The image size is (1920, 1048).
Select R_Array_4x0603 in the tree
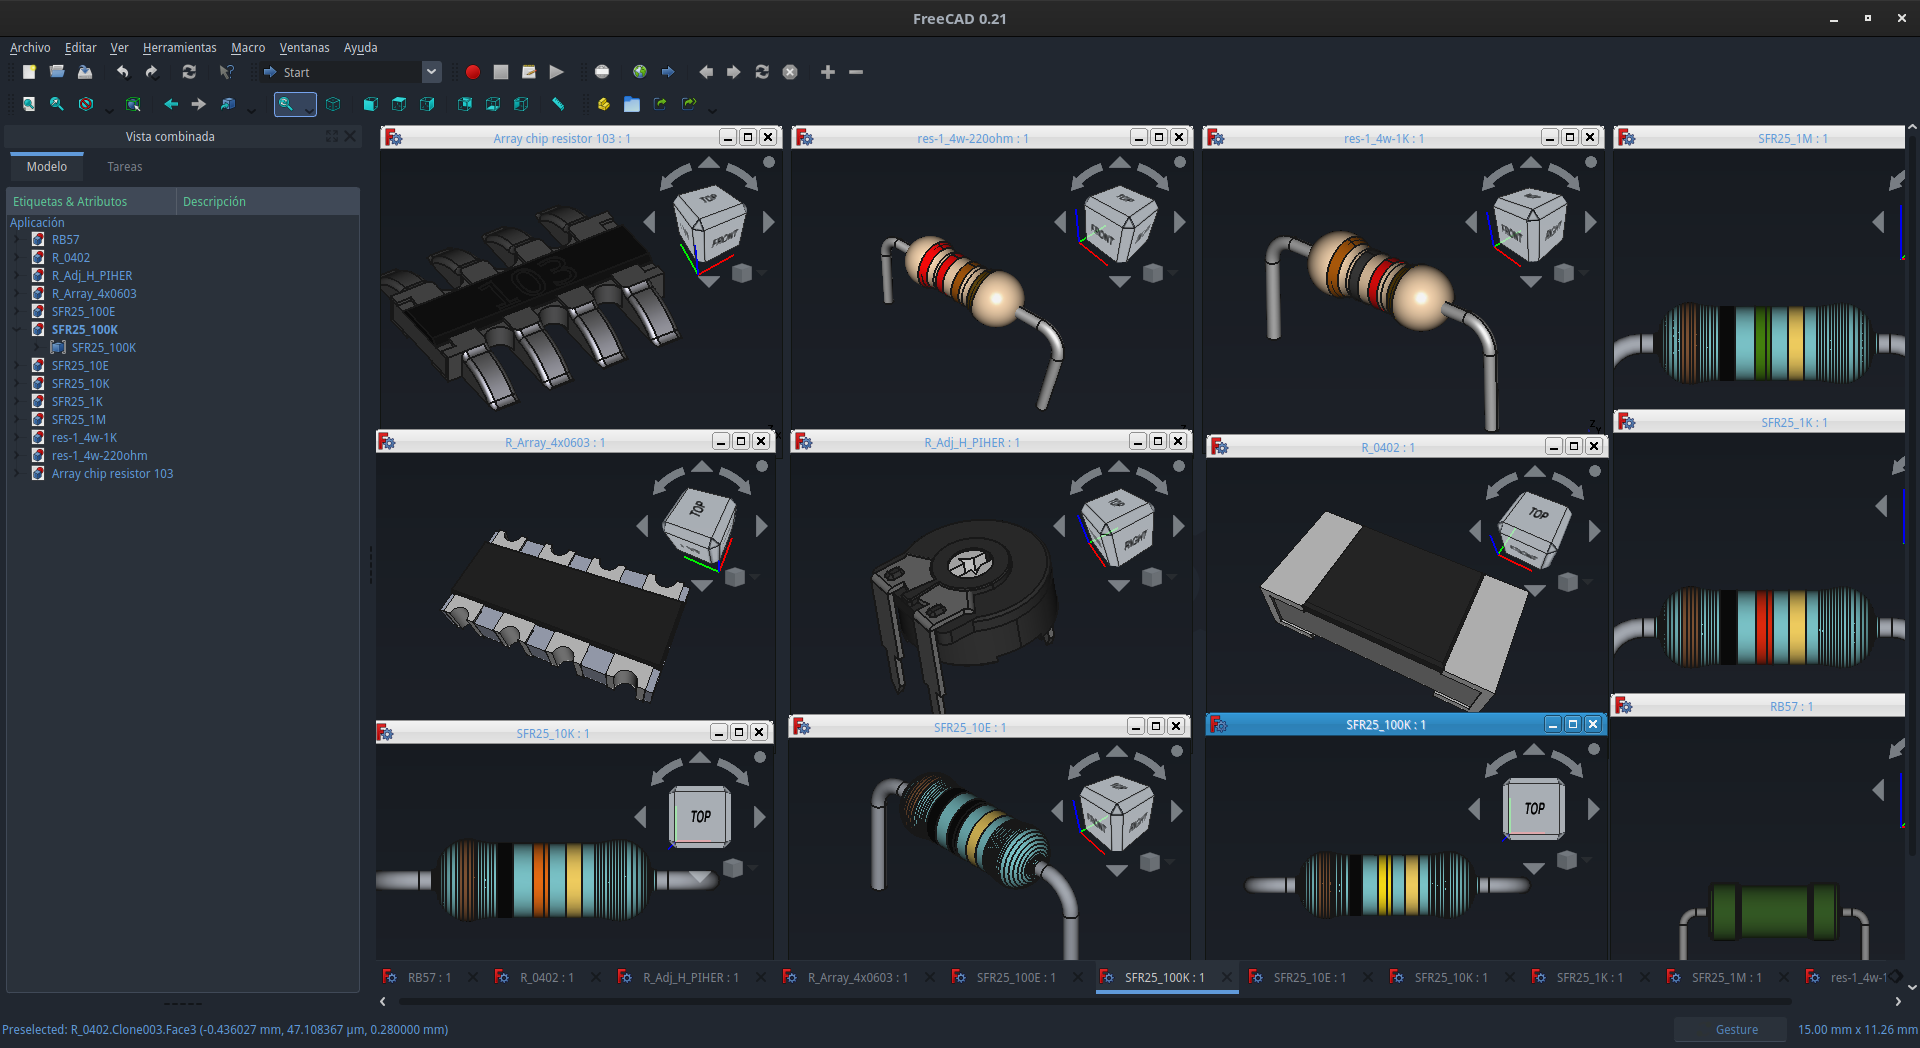pyautogui.click(x=94, y=294)
